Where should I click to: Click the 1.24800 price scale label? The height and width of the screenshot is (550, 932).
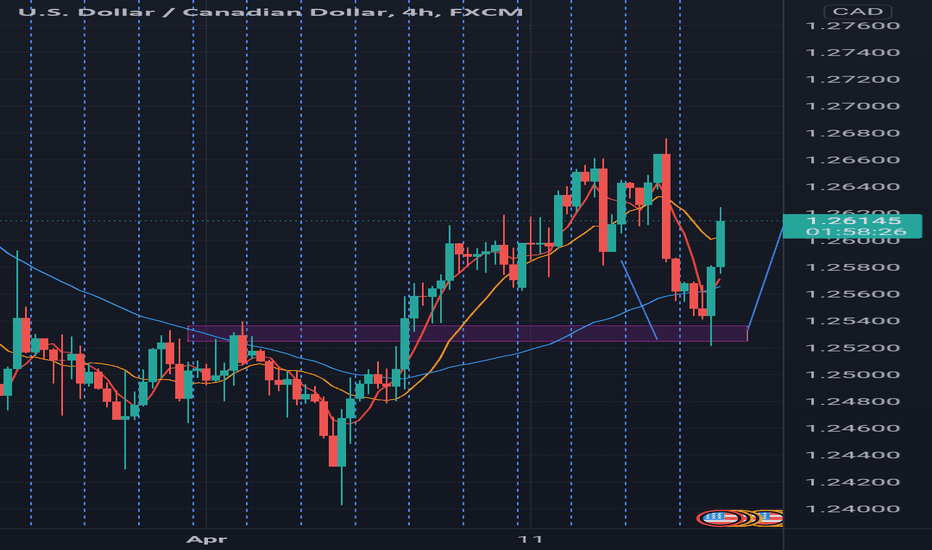[x=852, y=401]
